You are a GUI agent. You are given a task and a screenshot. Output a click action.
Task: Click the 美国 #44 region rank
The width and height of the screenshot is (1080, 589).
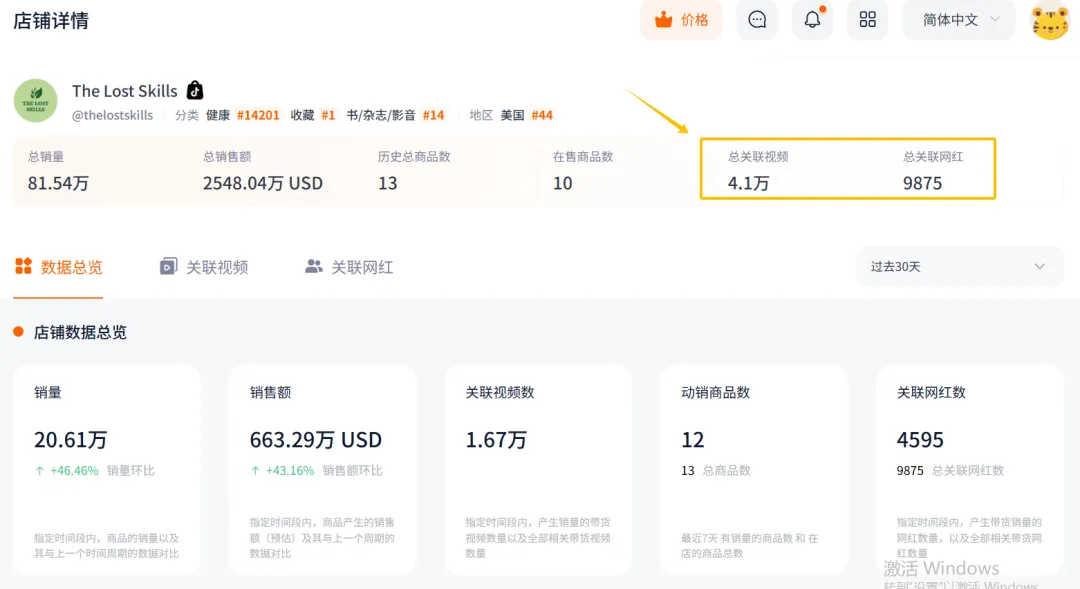tap(526, 115)
